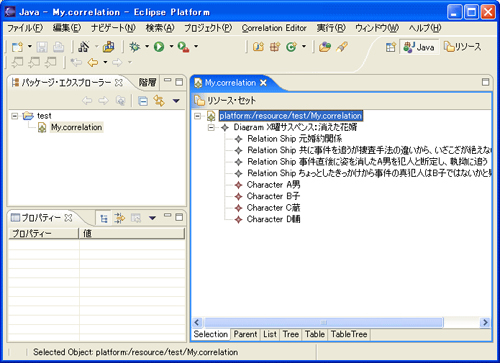
Task: Select My.correlation in Package Explorer
Action: tap(76, 127)
